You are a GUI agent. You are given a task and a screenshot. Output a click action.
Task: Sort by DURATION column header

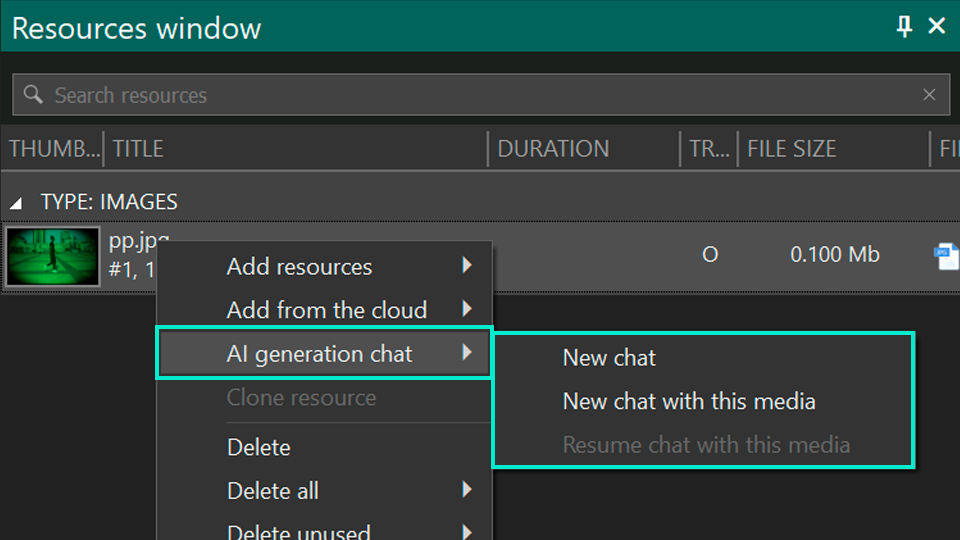[584, 149]
